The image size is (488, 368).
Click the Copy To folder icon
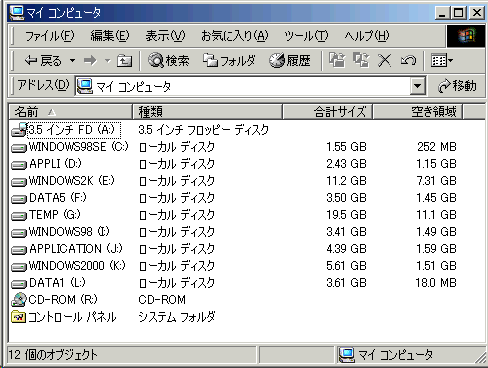coord(361,60)
